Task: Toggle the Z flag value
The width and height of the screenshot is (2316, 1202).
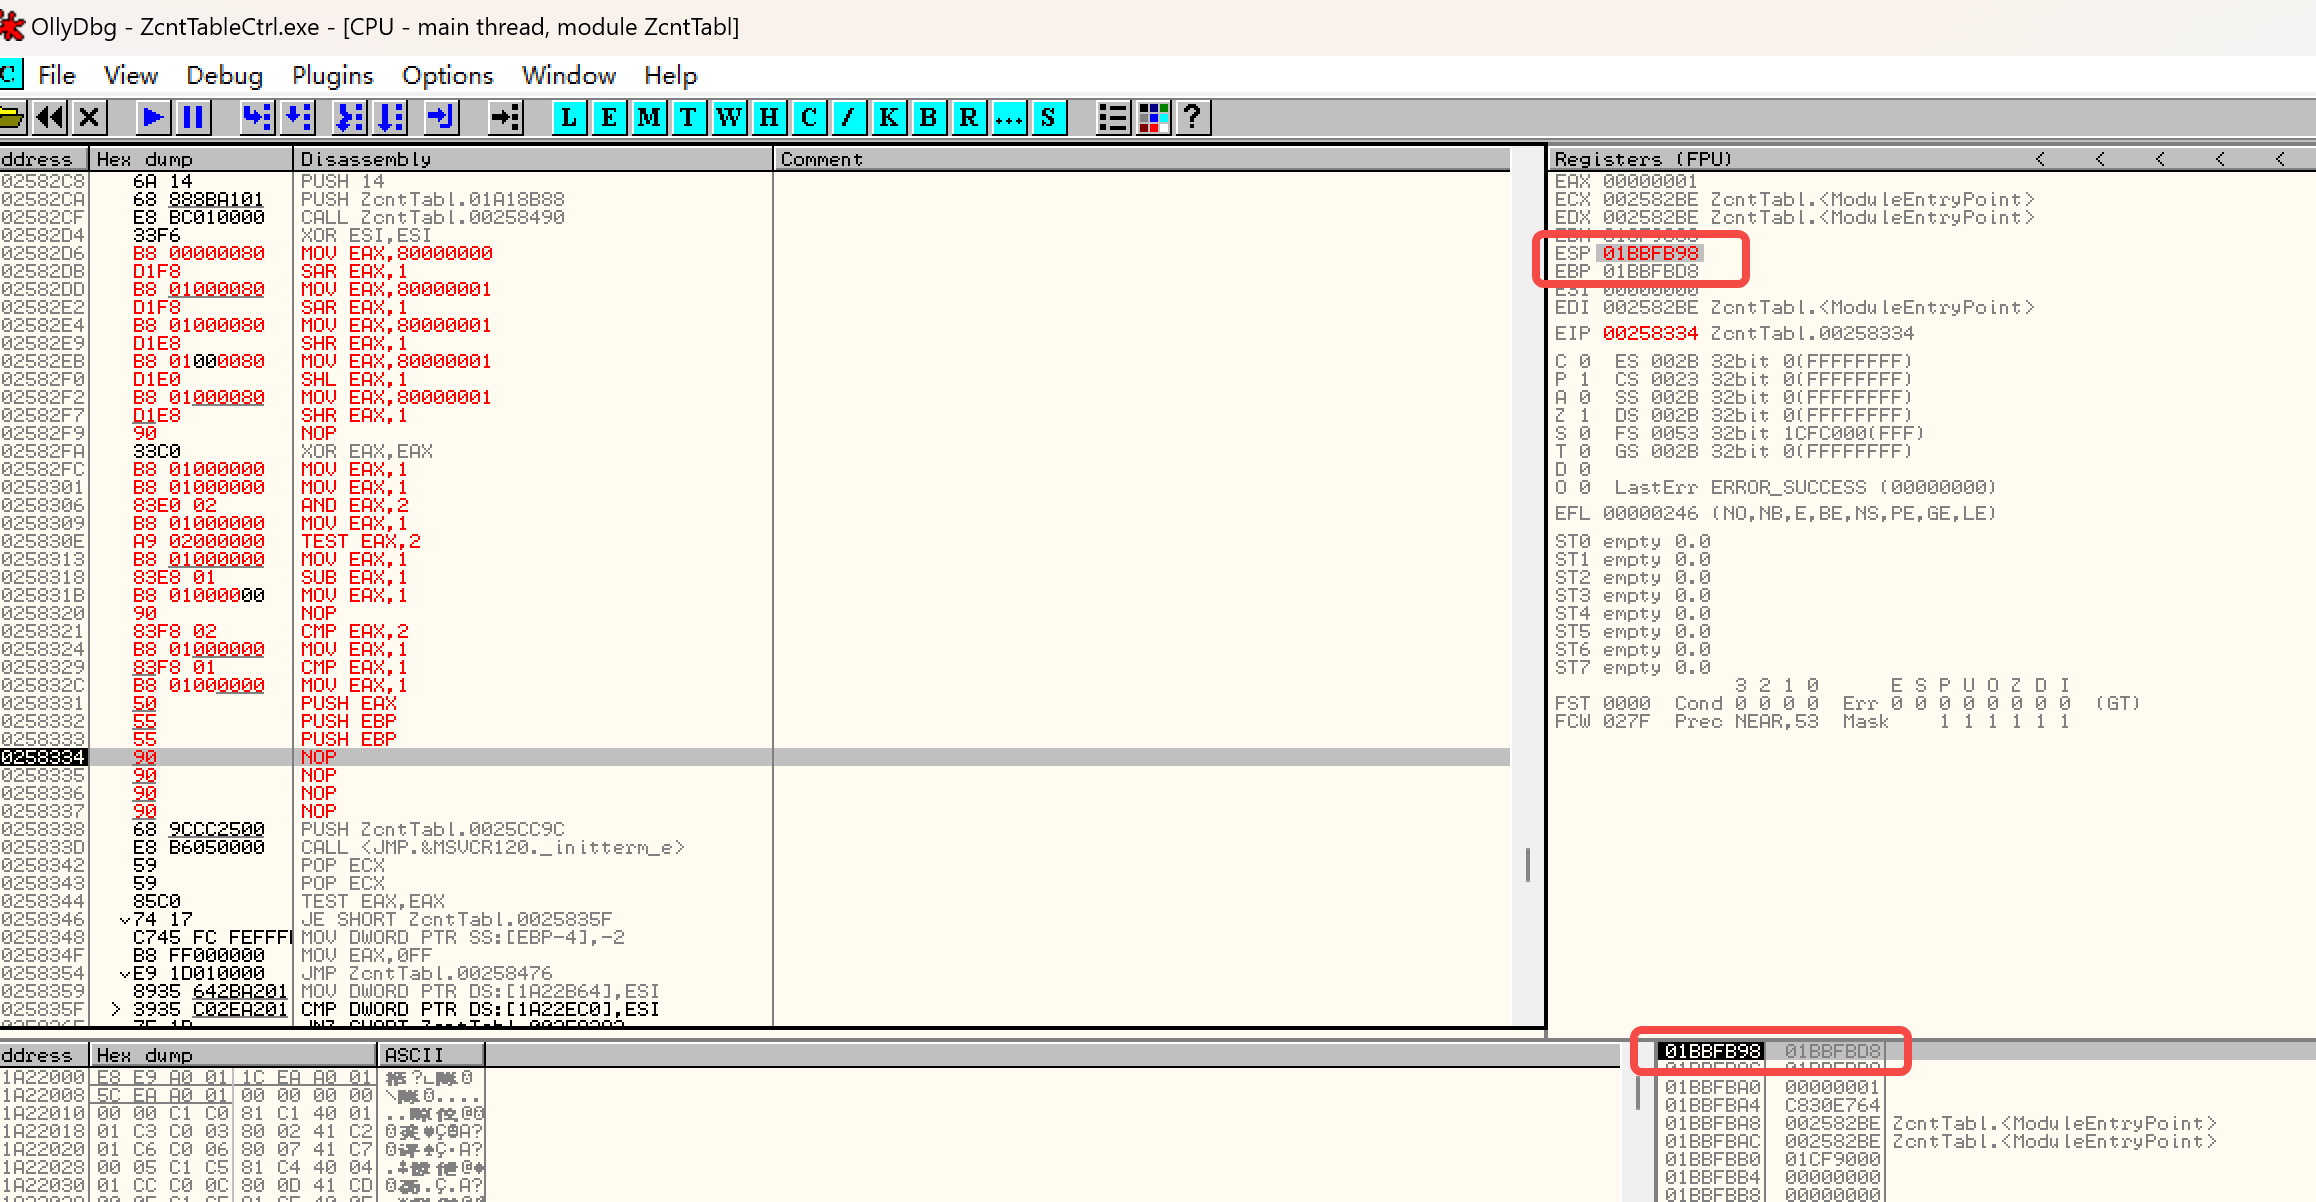Action: [x=1585, y=415]
